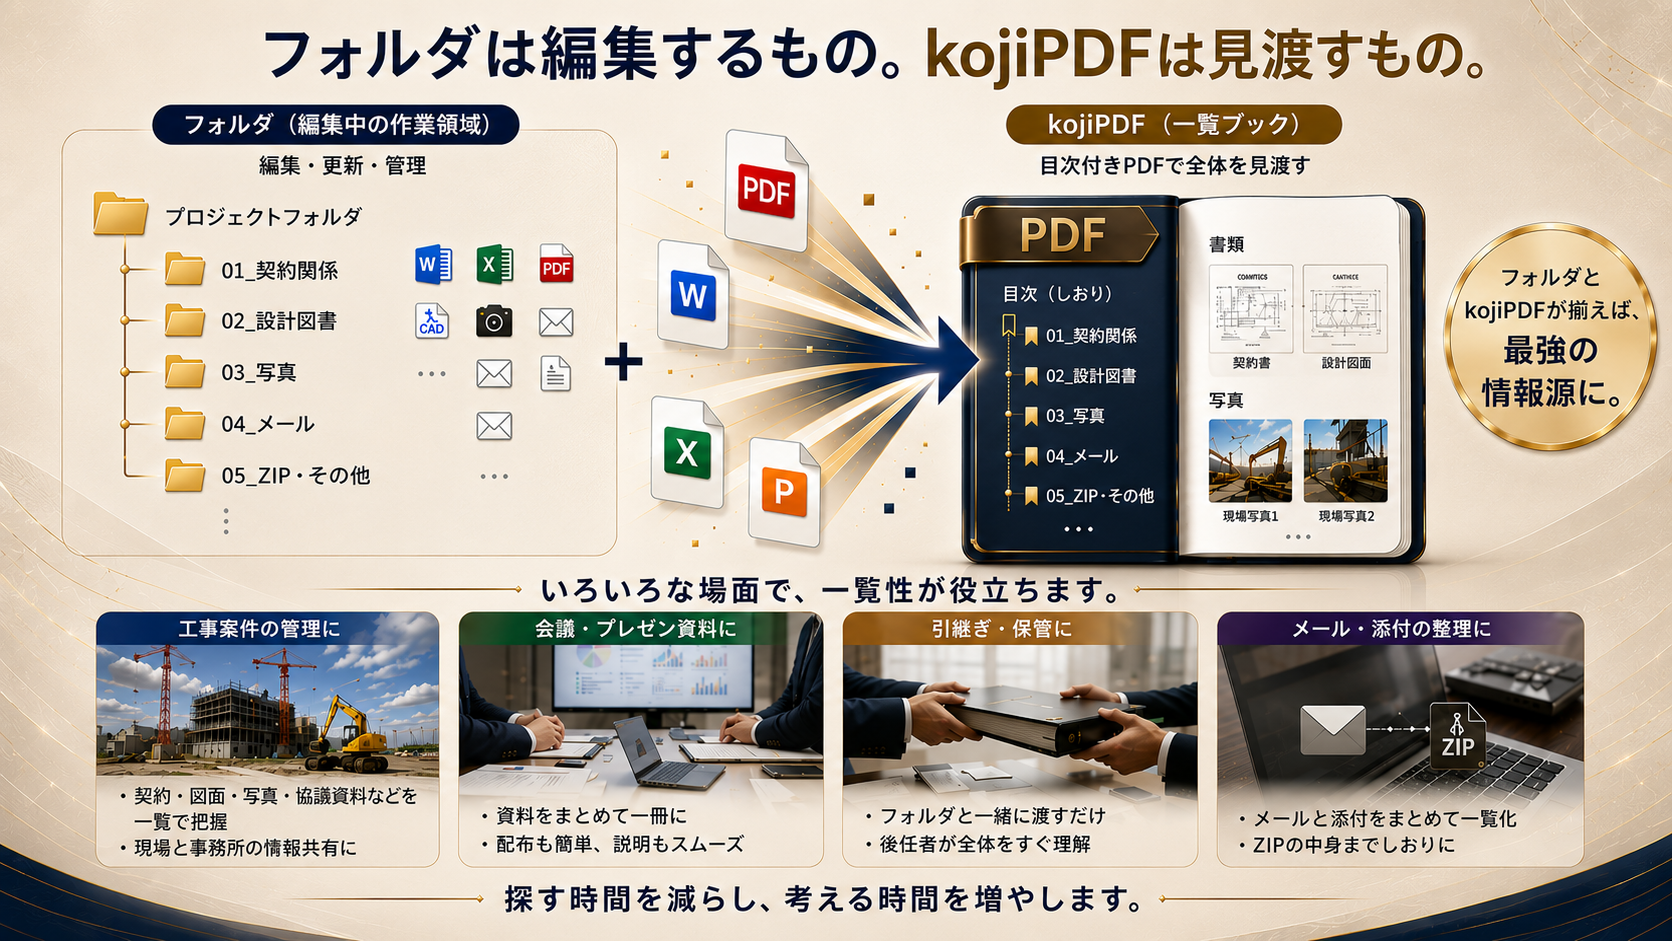1672x941 pixels.
Task: Click the 目次付きPDFで全体を見渡す subtitle text
Action: (x=1175, y=166)
